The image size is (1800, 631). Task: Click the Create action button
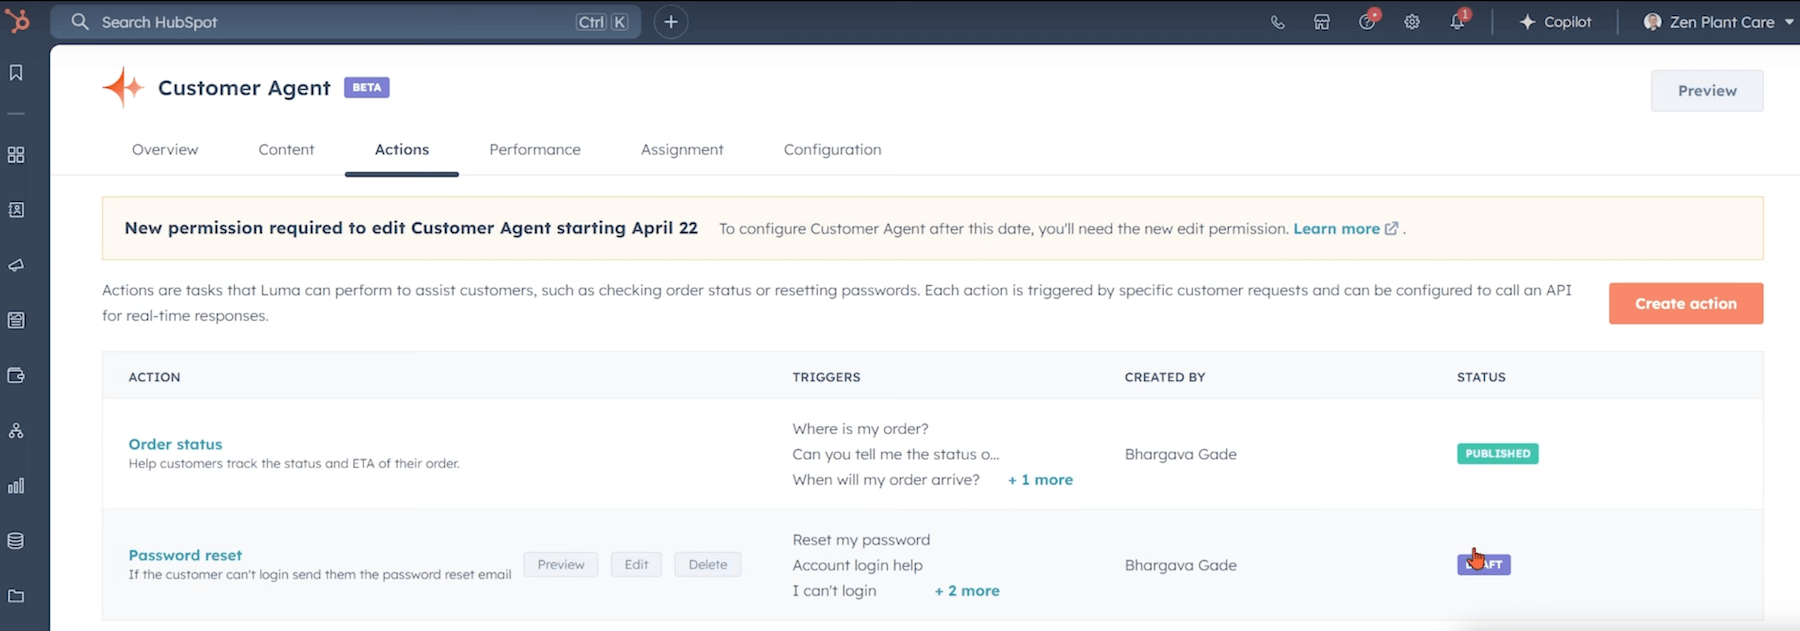tap(1685, 304)
